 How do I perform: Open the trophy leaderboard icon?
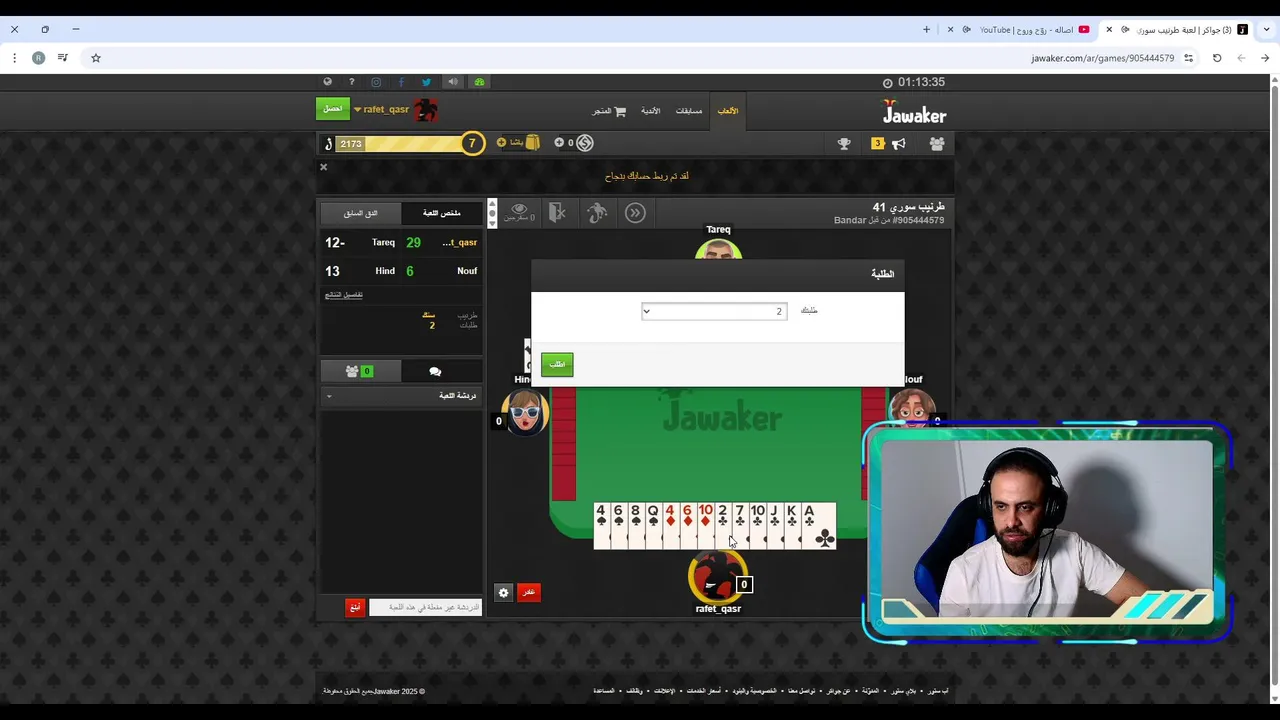pos(844,144)
